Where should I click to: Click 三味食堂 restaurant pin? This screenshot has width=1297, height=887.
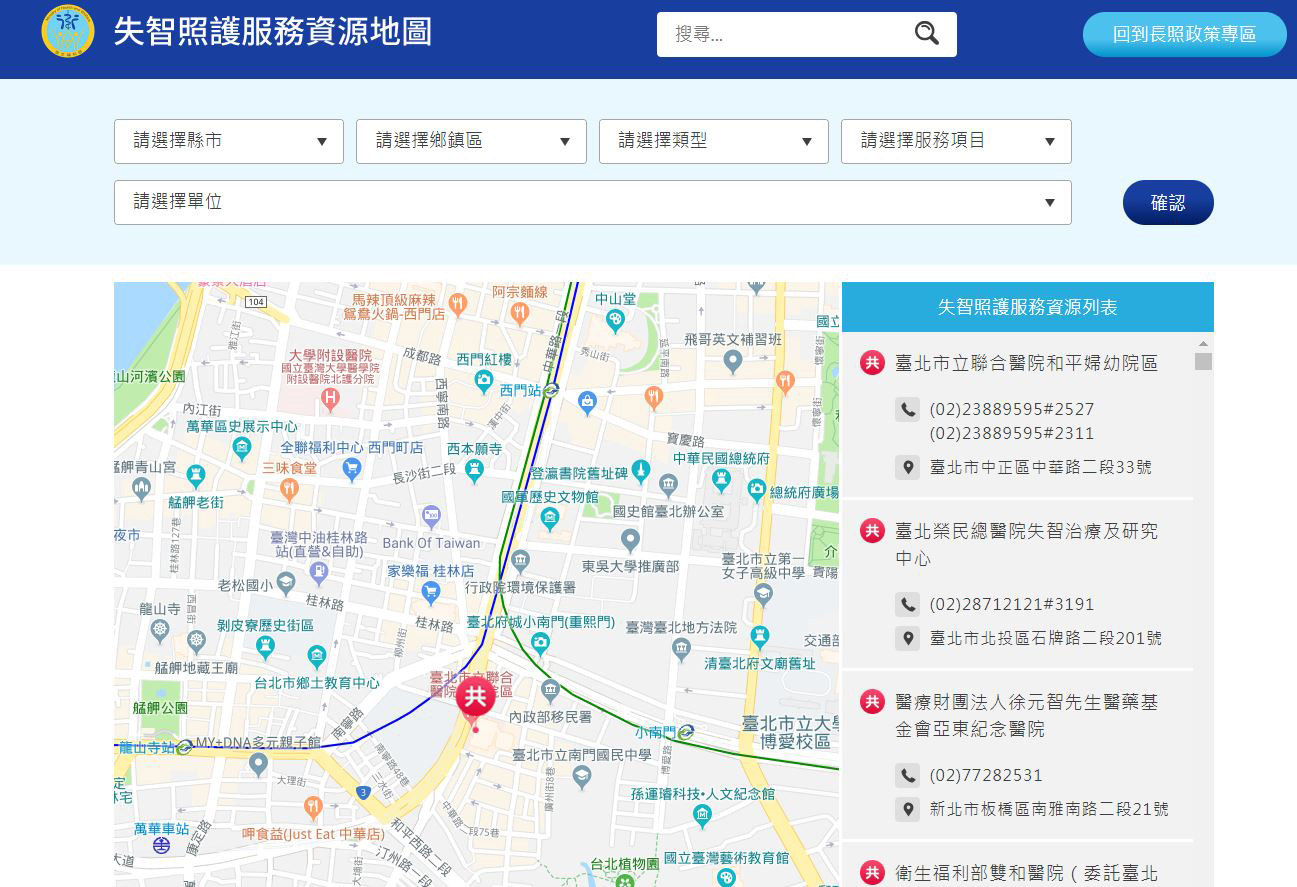pyautogui.click(x=289, y=489)
